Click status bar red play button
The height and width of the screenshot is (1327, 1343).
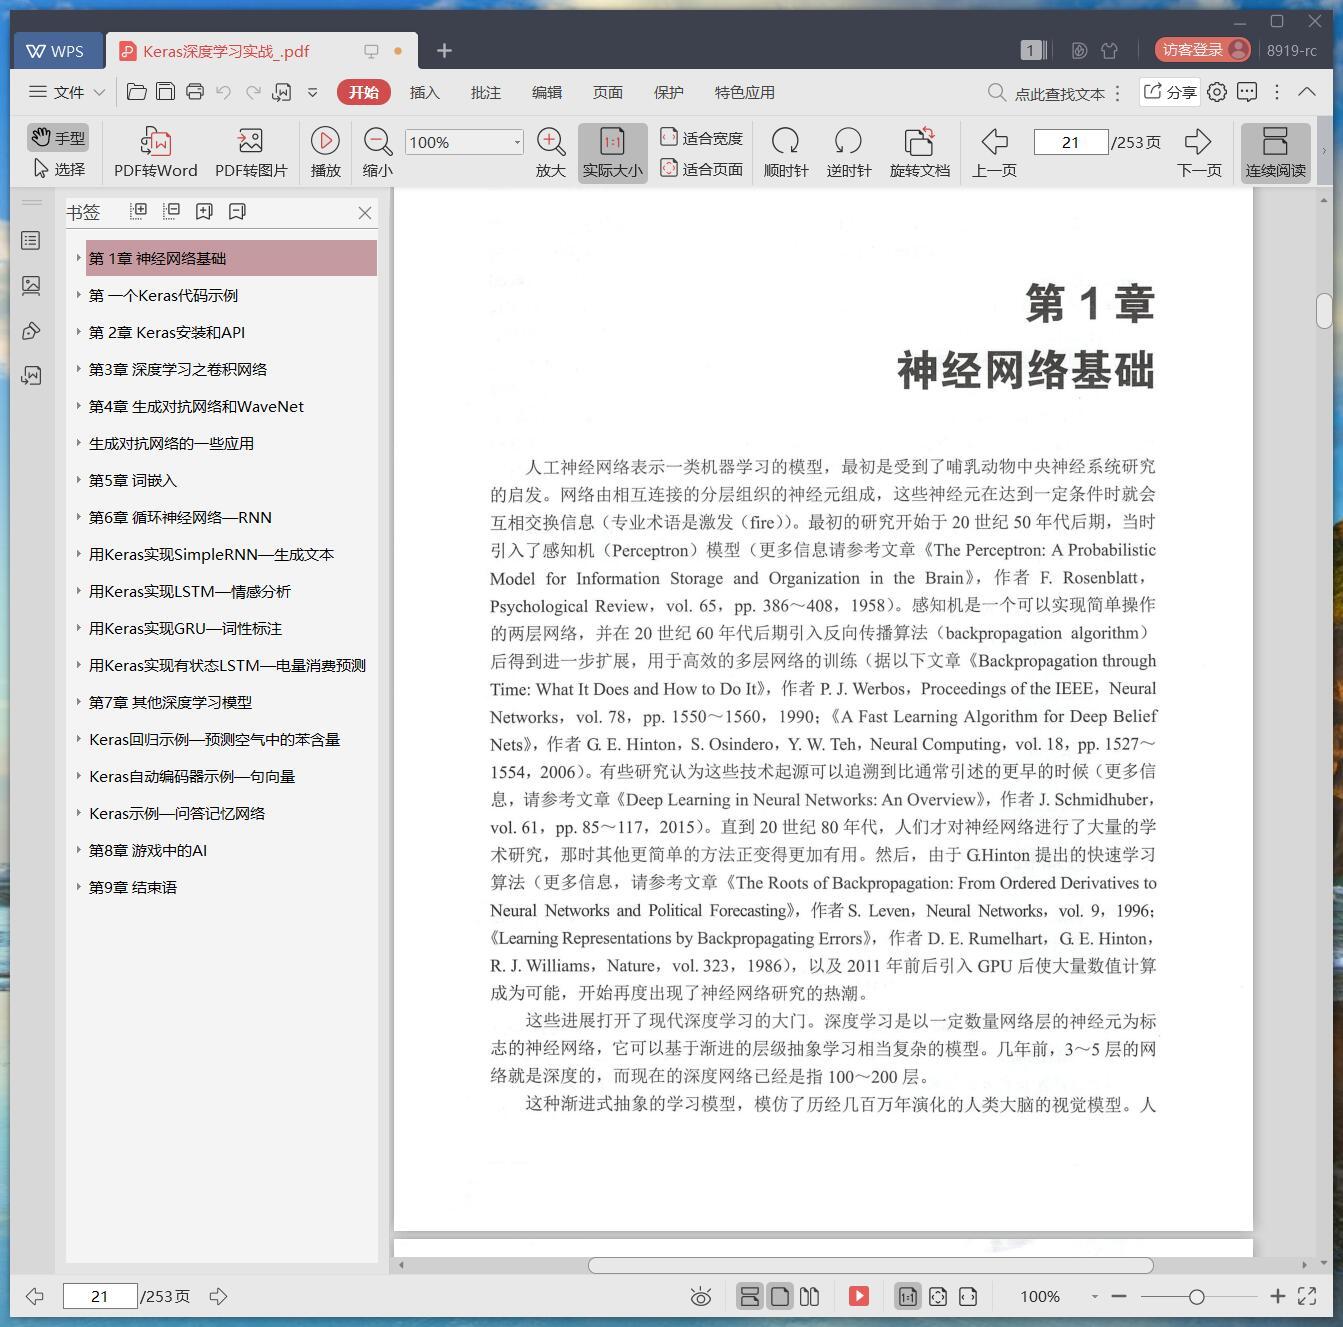point(858,1297)
